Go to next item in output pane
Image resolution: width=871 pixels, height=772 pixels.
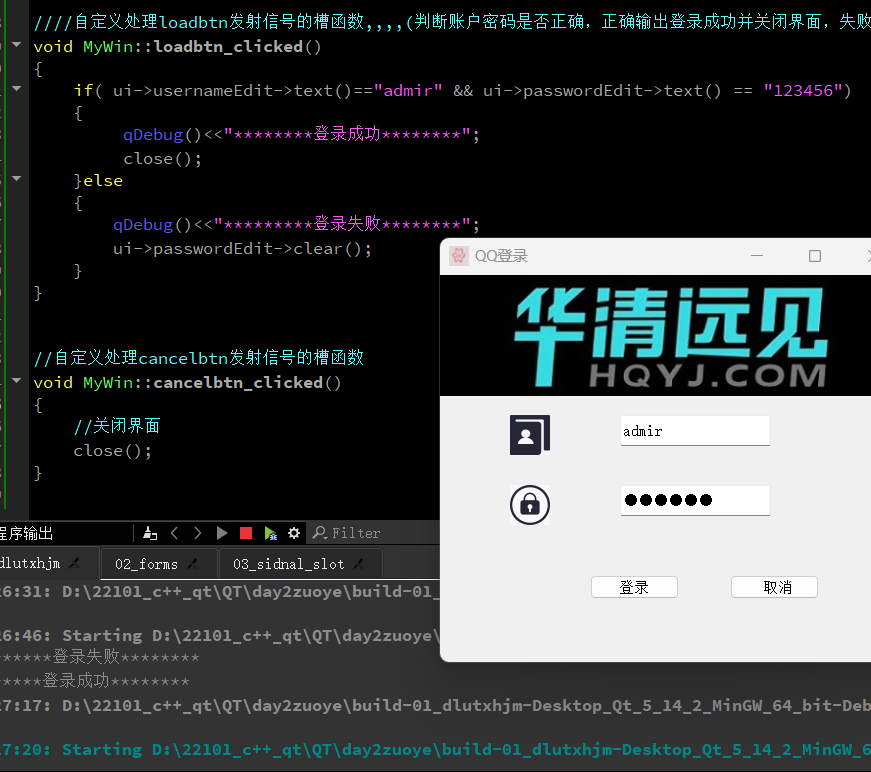198,533
